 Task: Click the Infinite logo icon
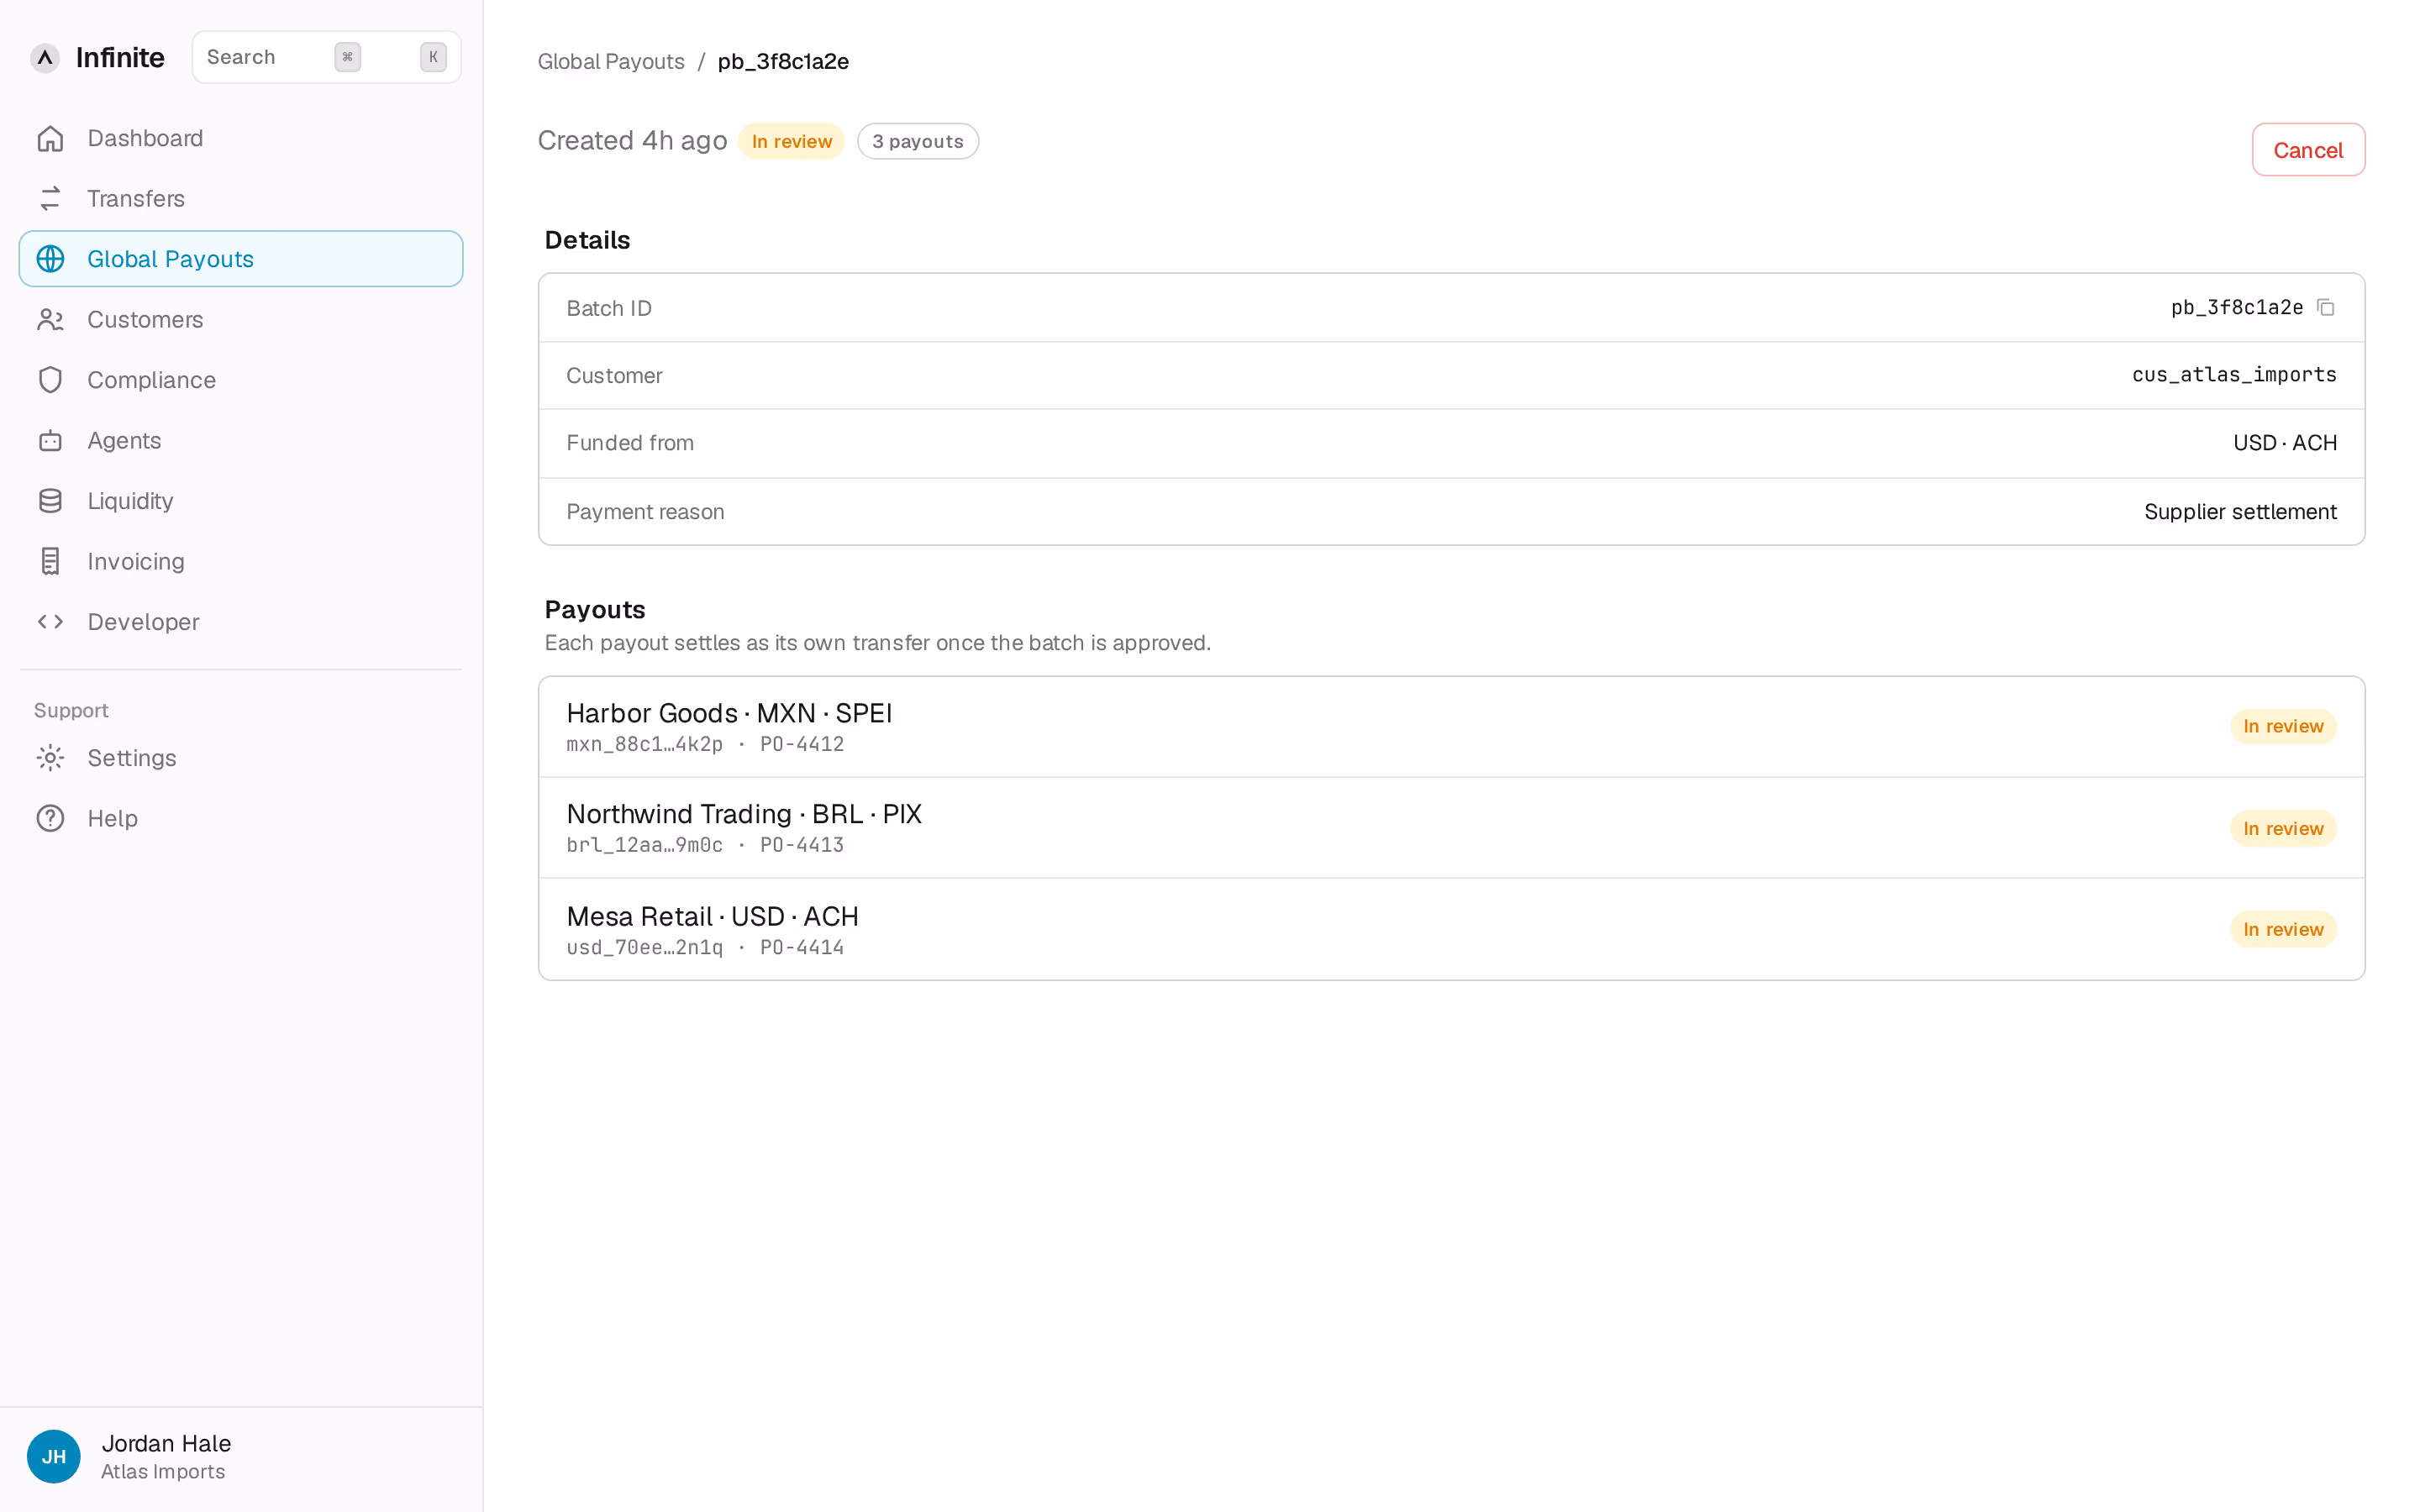45,58
